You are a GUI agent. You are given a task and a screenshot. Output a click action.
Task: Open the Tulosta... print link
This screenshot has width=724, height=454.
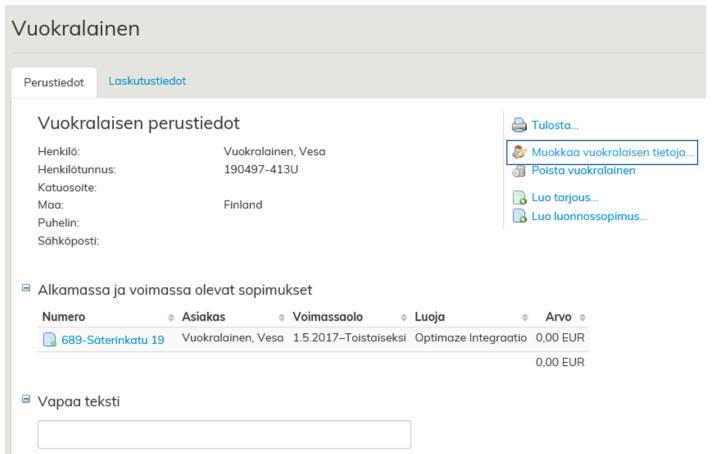(x=555, y=126)
